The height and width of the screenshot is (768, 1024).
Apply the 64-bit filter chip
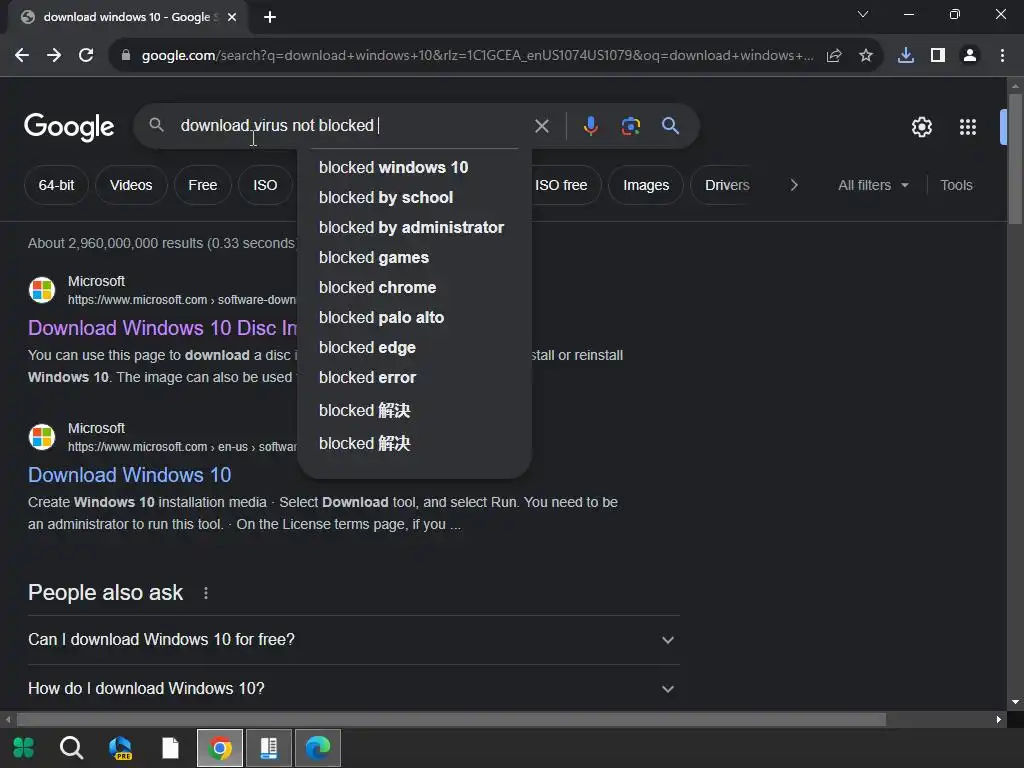click(56, 185)
